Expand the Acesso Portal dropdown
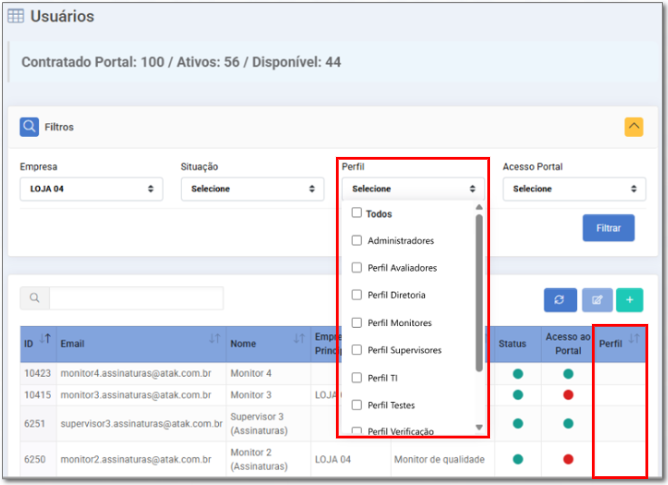 coord(573,188)
